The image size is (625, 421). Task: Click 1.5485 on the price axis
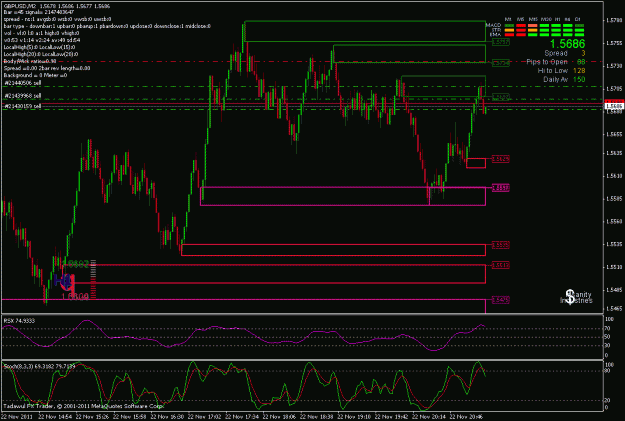pos(614,290)
